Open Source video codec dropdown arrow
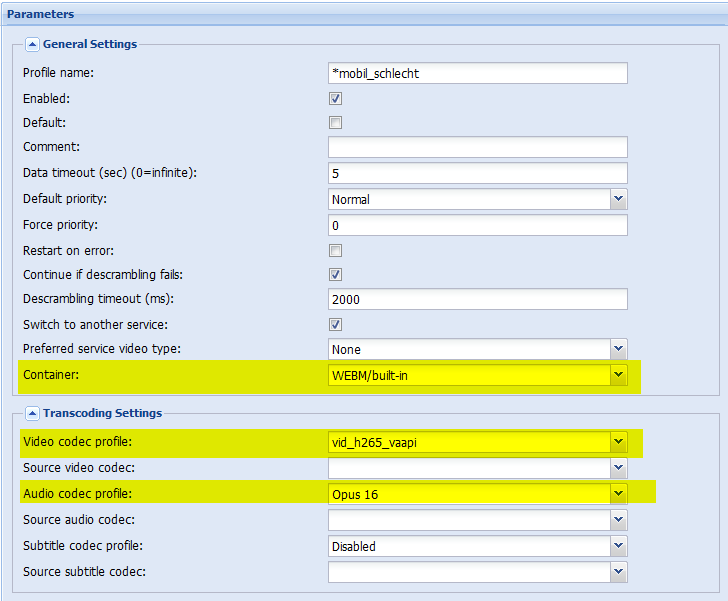This screenshot has height=601, width=728. pyautogui.click(x=618, y=468)
